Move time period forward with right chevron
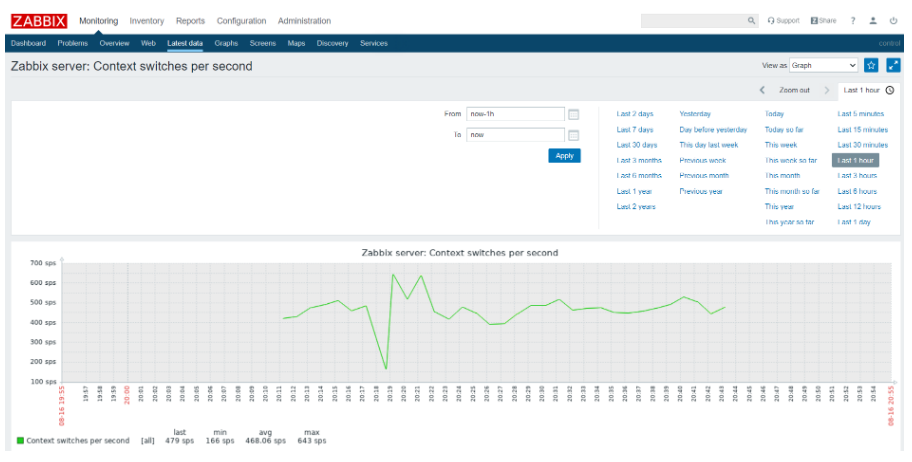 (x=826, y=90)
